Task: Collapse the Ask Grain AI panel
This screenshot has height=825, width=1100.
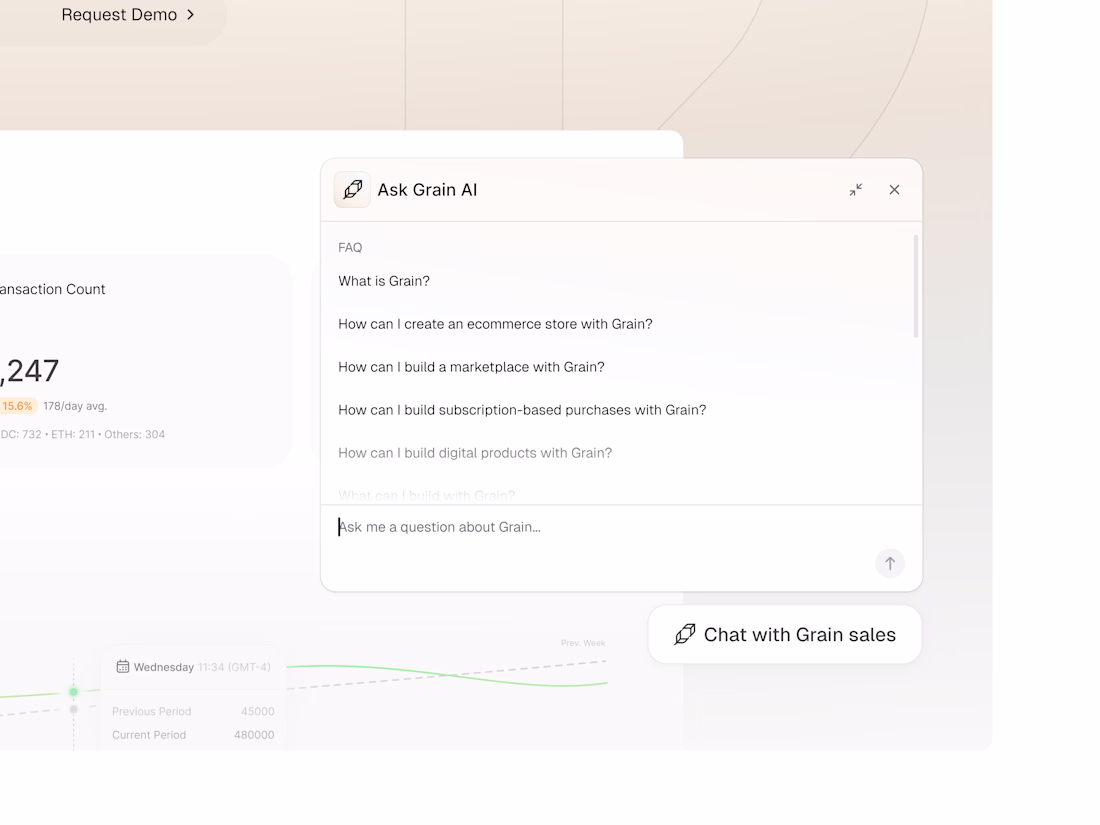Action: [x=856, y=190]
